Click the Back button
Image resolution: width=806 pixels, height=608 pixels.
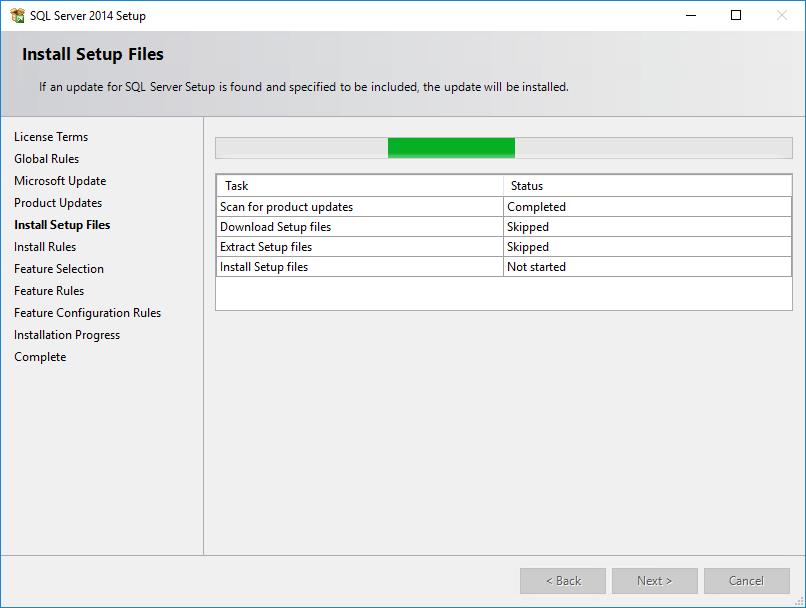tap(563, 581)
